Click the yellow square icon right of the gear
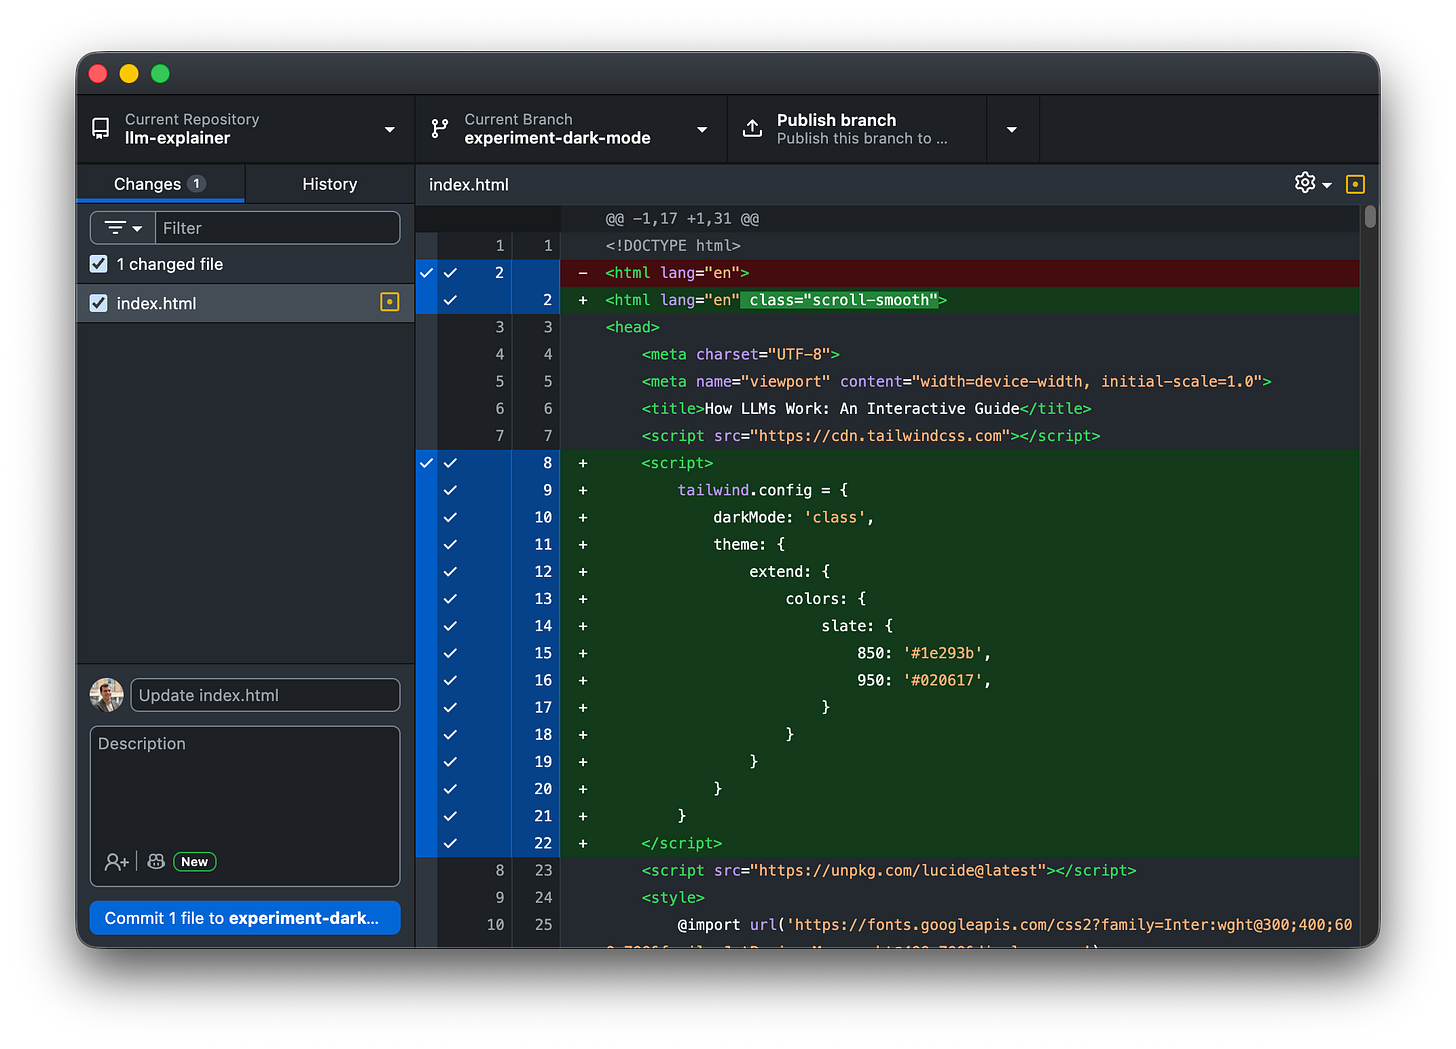The width and height of the screenshot is (1456, 1049). tap(1355, 183)
